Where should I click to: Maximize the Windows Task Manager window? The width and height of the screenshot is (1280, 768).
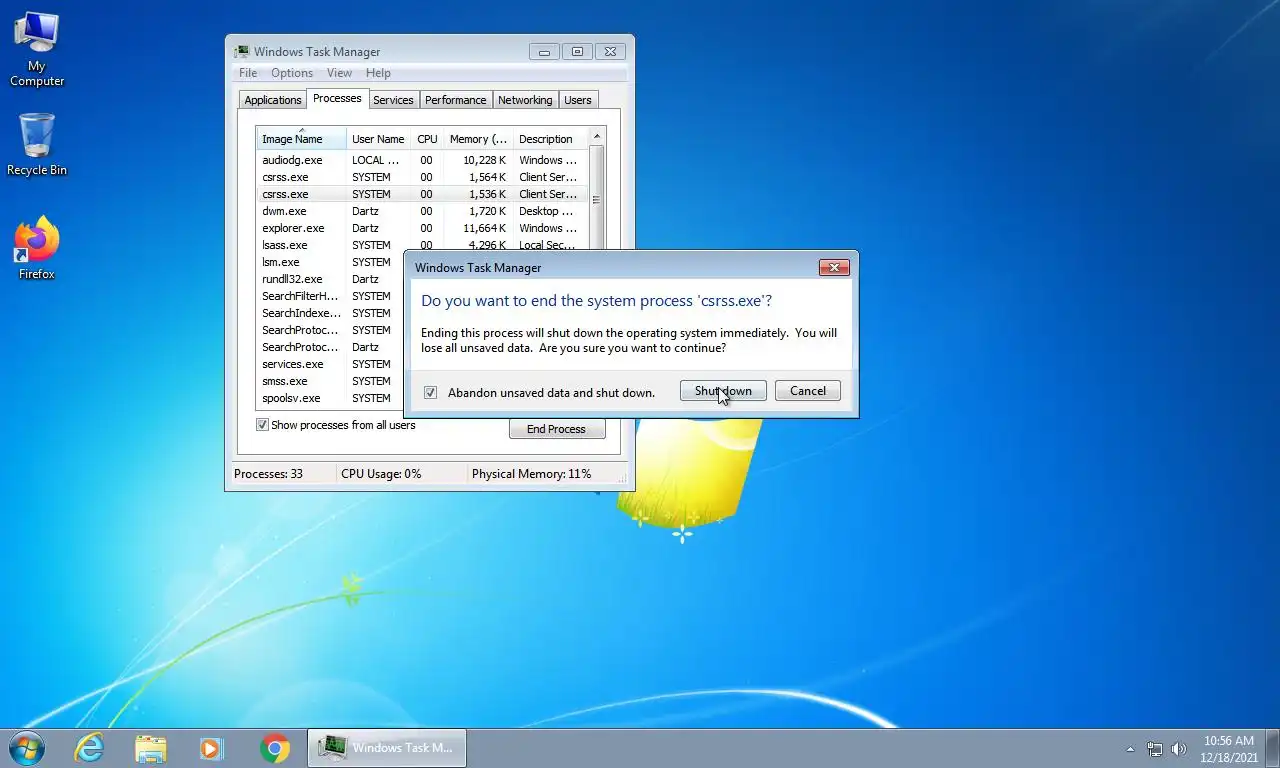pos(577,52)
